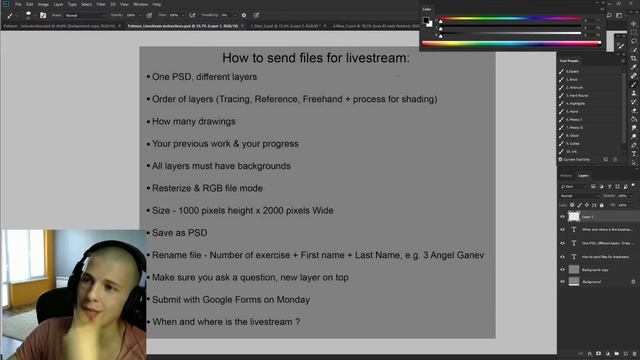The width and height of the screenshot is (640, 360).
Task: Select Layer 1 thumbnail
Action: click(574, 217)
